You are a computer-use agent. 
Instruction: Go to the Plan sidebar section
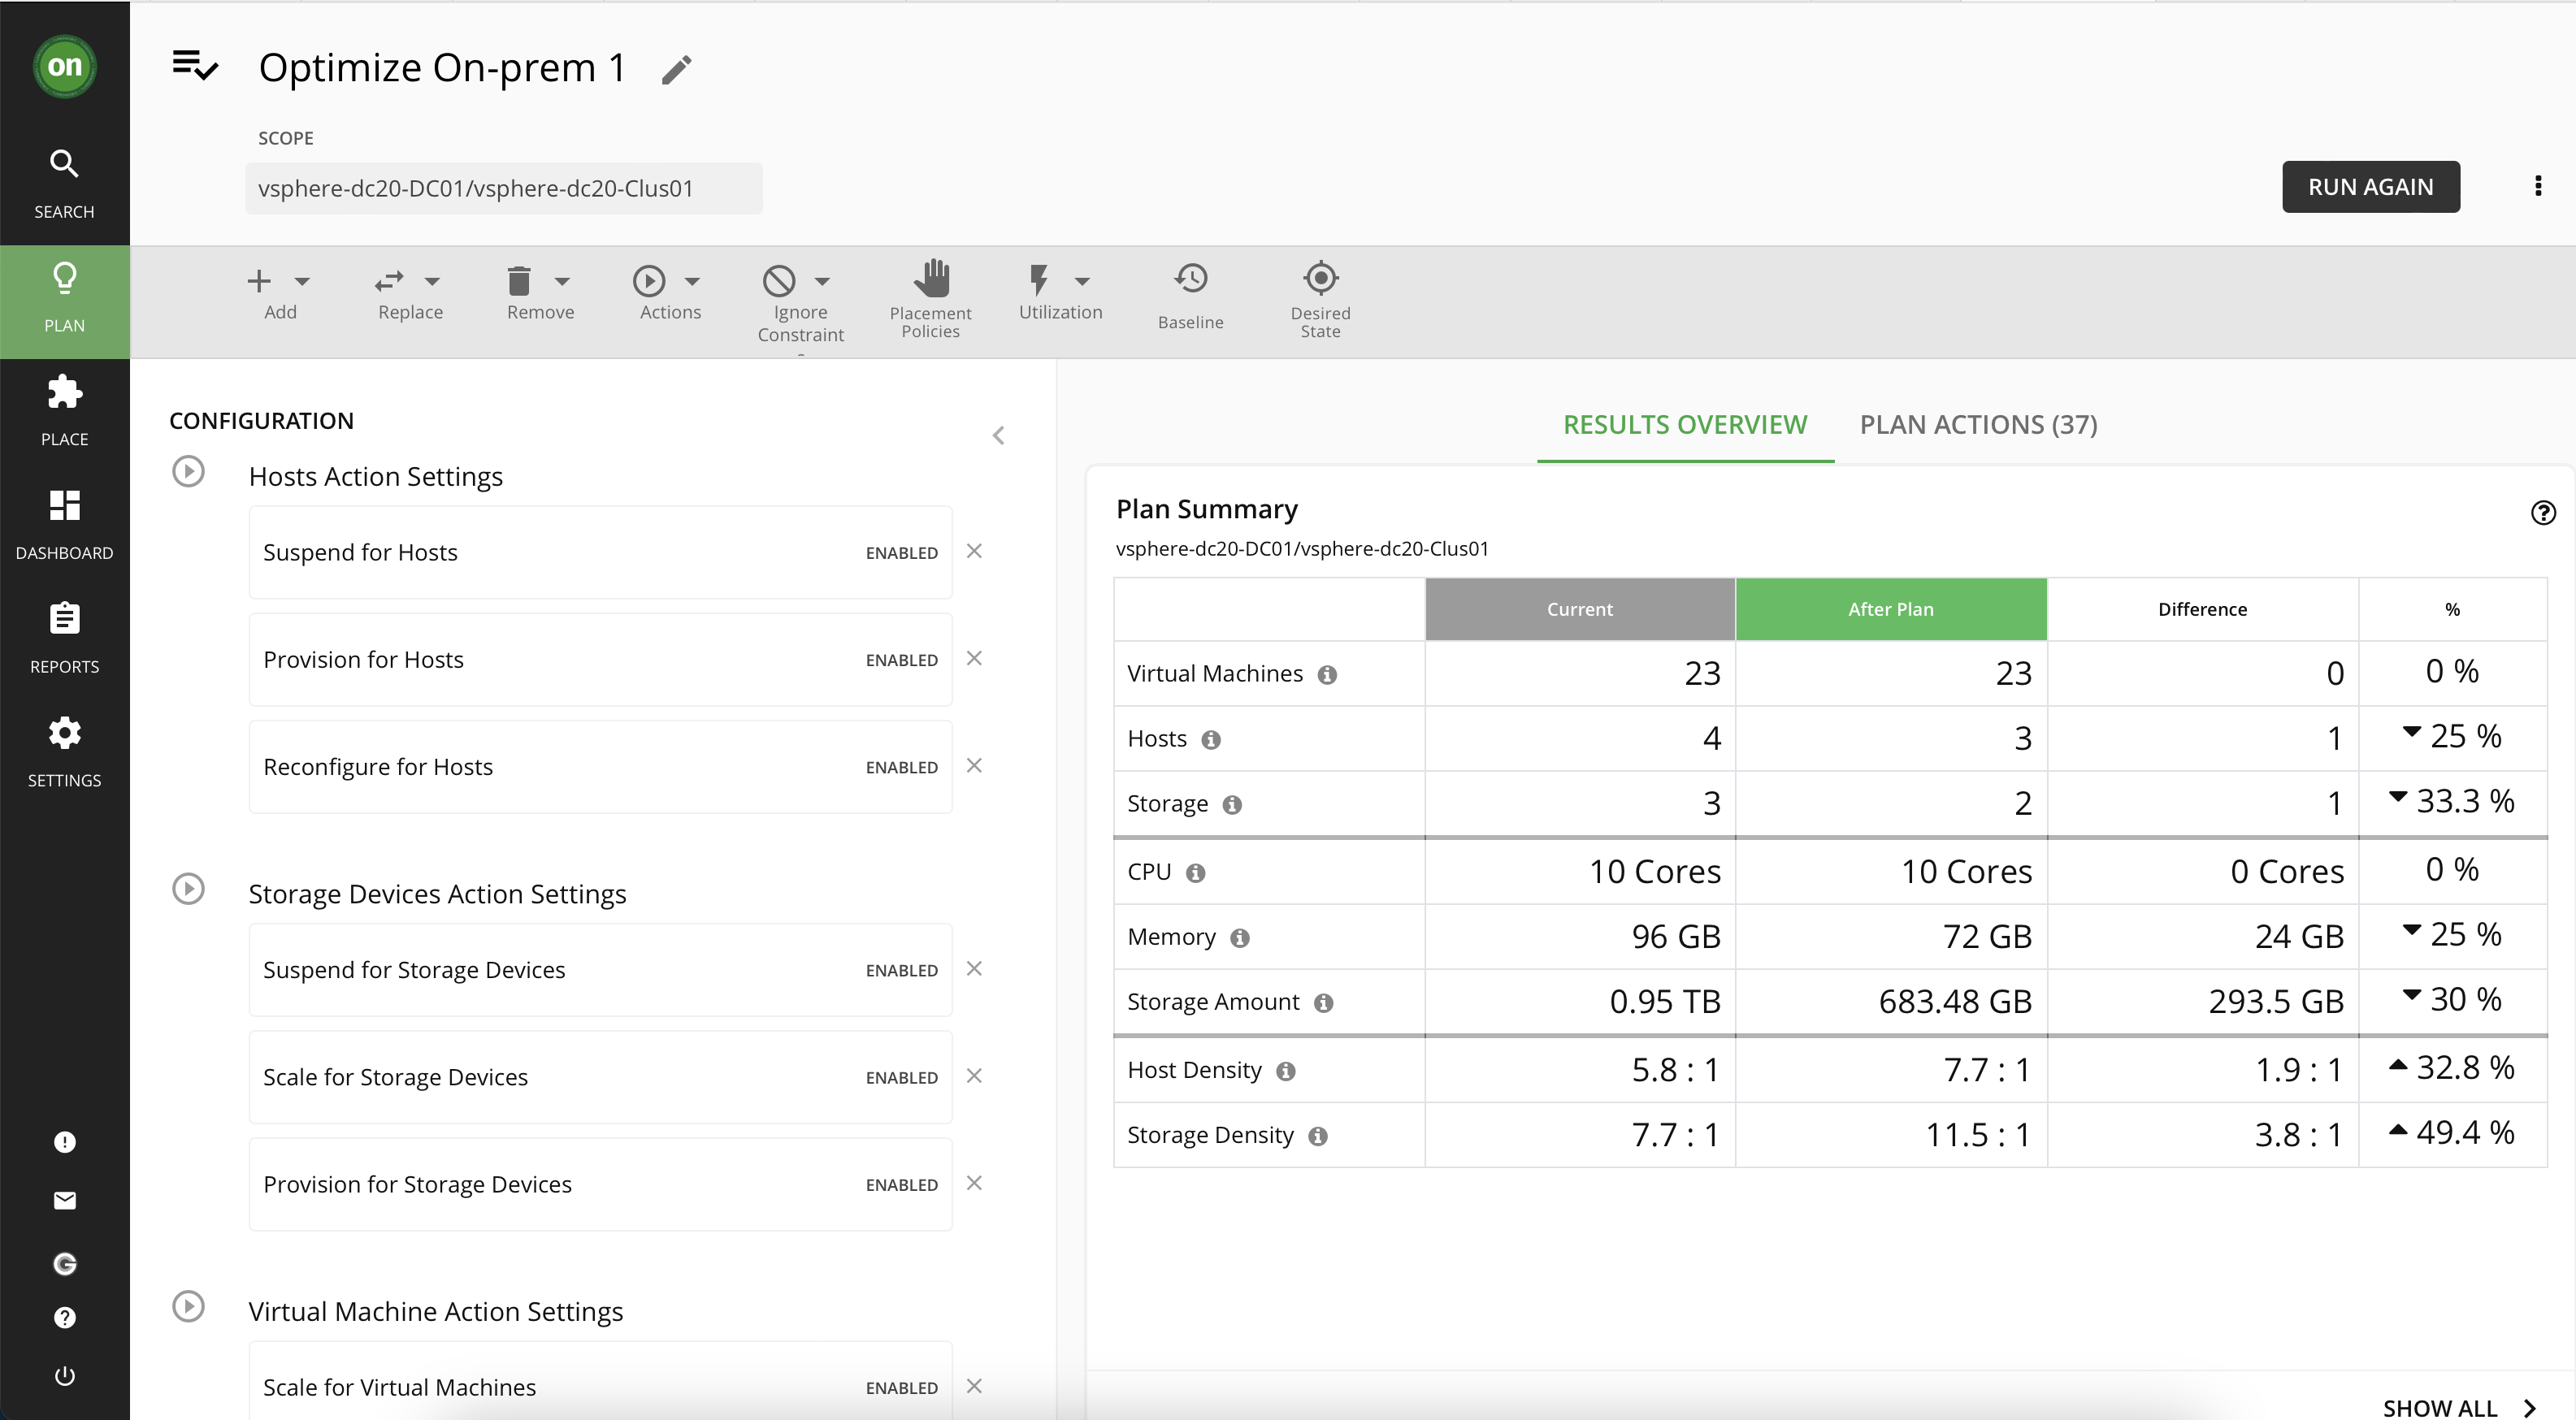[65, 301]
